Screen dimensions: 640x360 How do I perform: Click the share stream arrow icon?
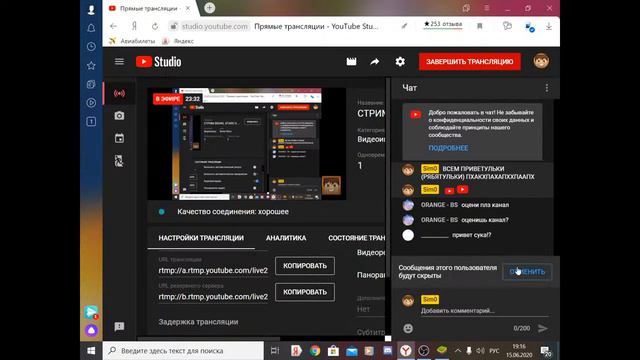coord(375,62)
